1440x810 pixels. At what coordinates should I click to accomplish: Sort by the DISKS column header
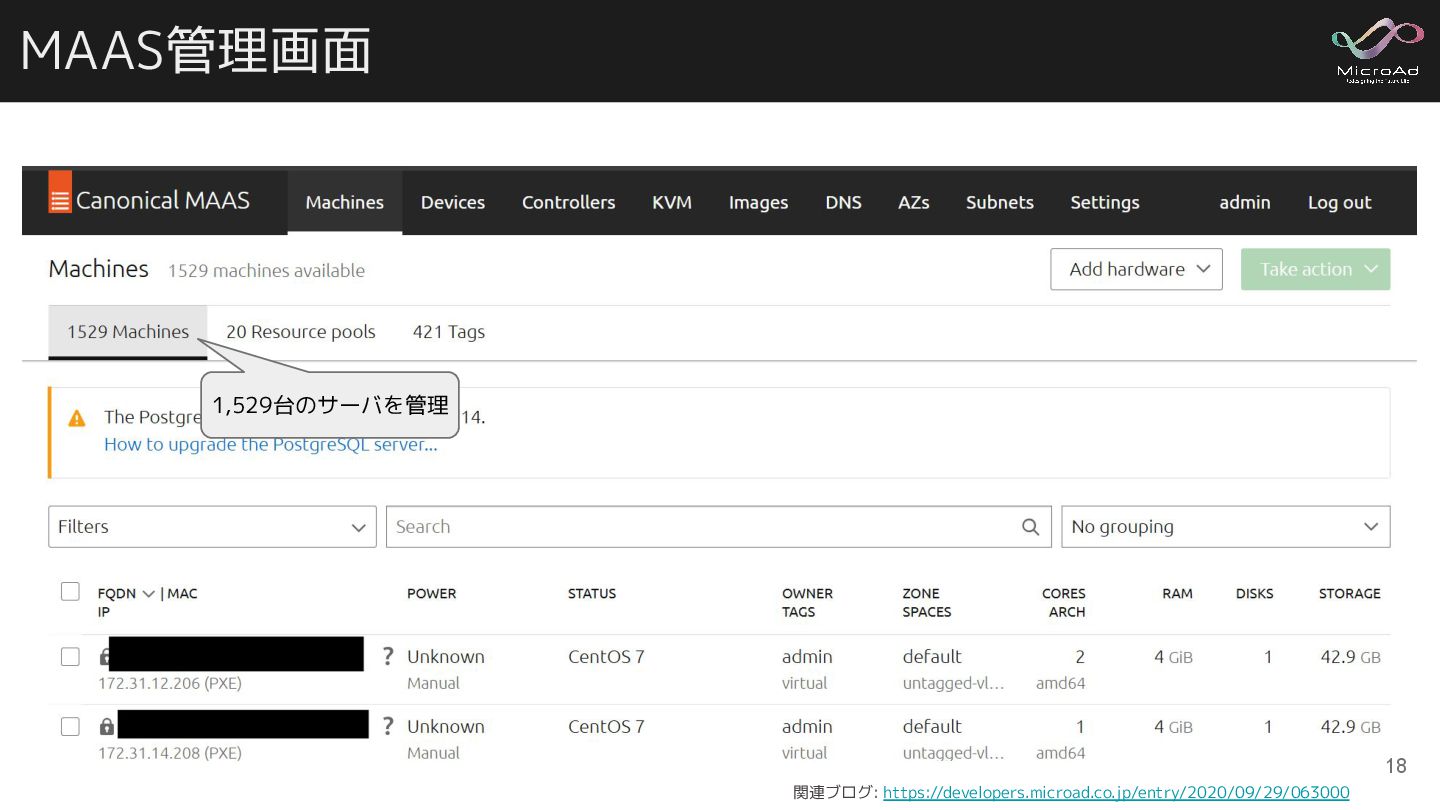click(1254, 593)
